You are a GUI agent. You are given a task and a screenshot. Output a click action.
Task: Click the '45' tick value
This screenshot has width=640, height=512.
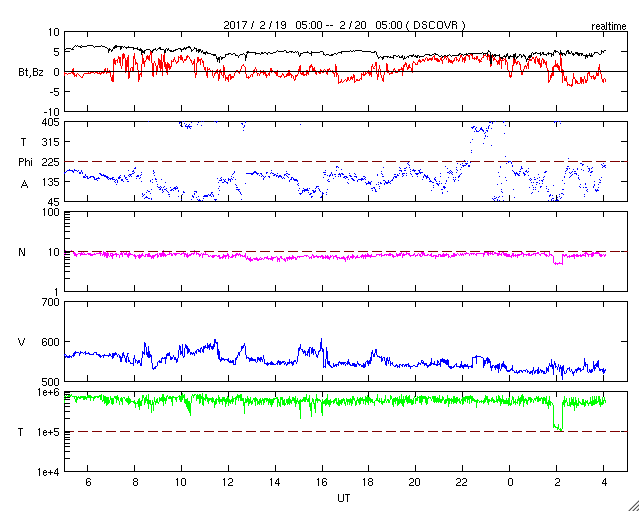tap(54, 202)
